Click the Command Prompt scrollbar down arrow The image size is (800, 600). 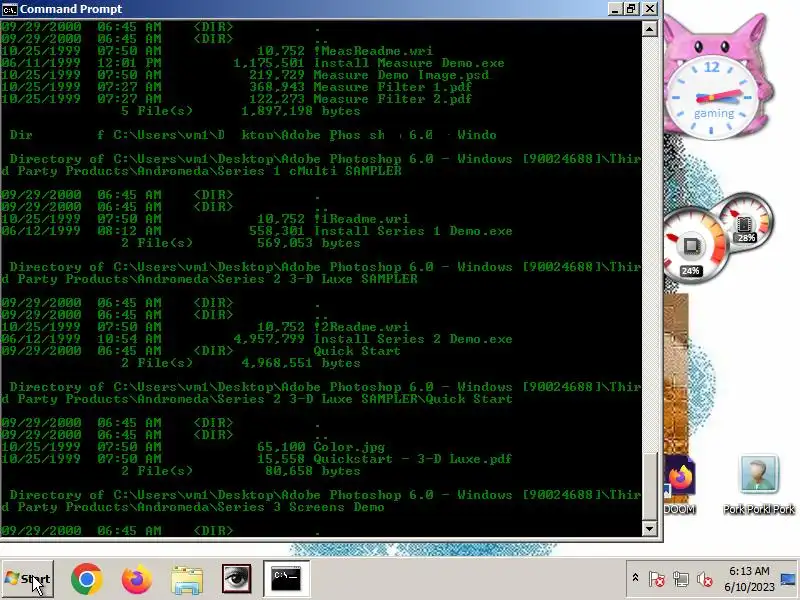point(649,528)
